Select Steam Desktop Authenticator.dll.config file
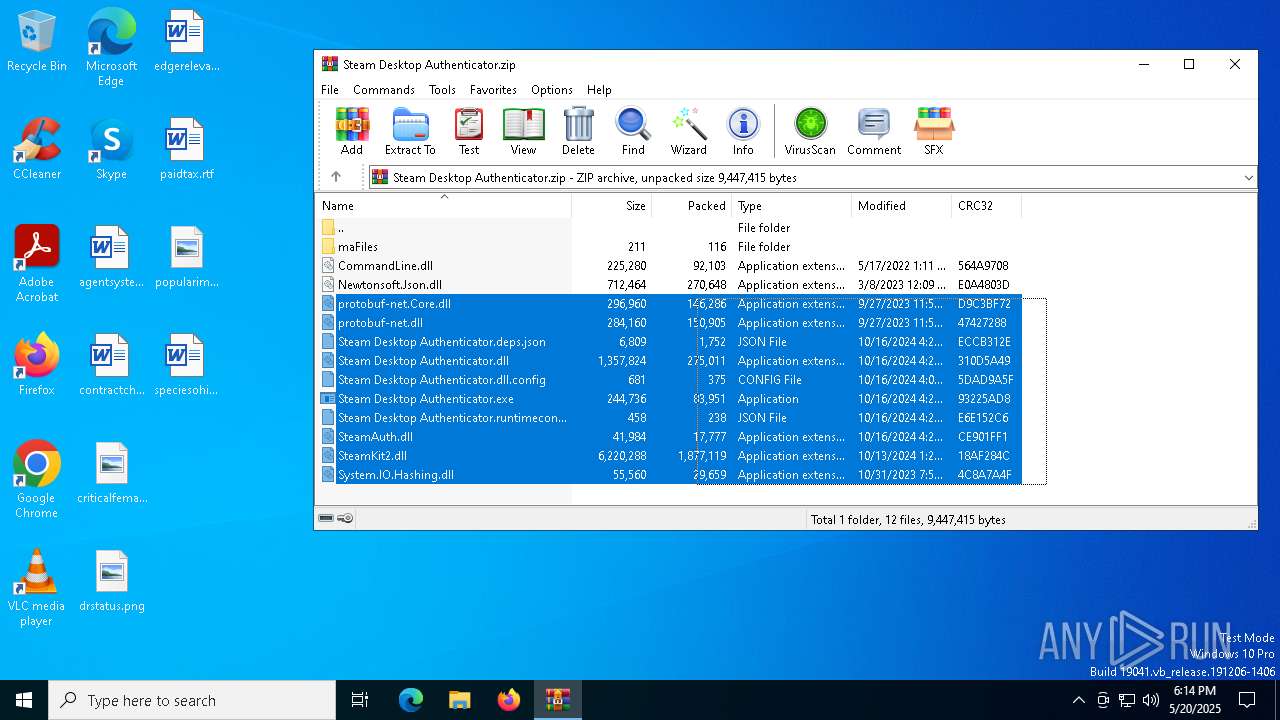The height and width of the screenshot is (720, 1280). tap(670, 380)
